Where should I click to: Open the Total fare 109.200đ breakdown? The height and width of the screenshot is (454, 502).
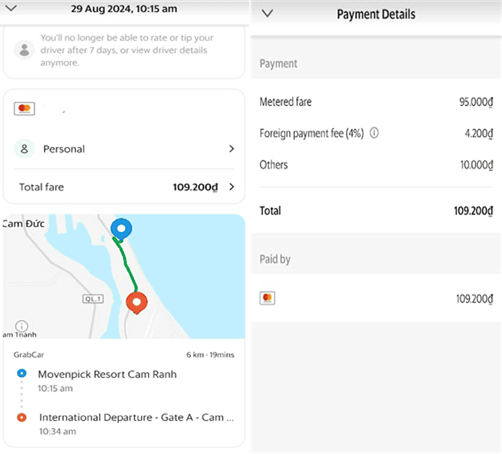(x=124, y=187)
